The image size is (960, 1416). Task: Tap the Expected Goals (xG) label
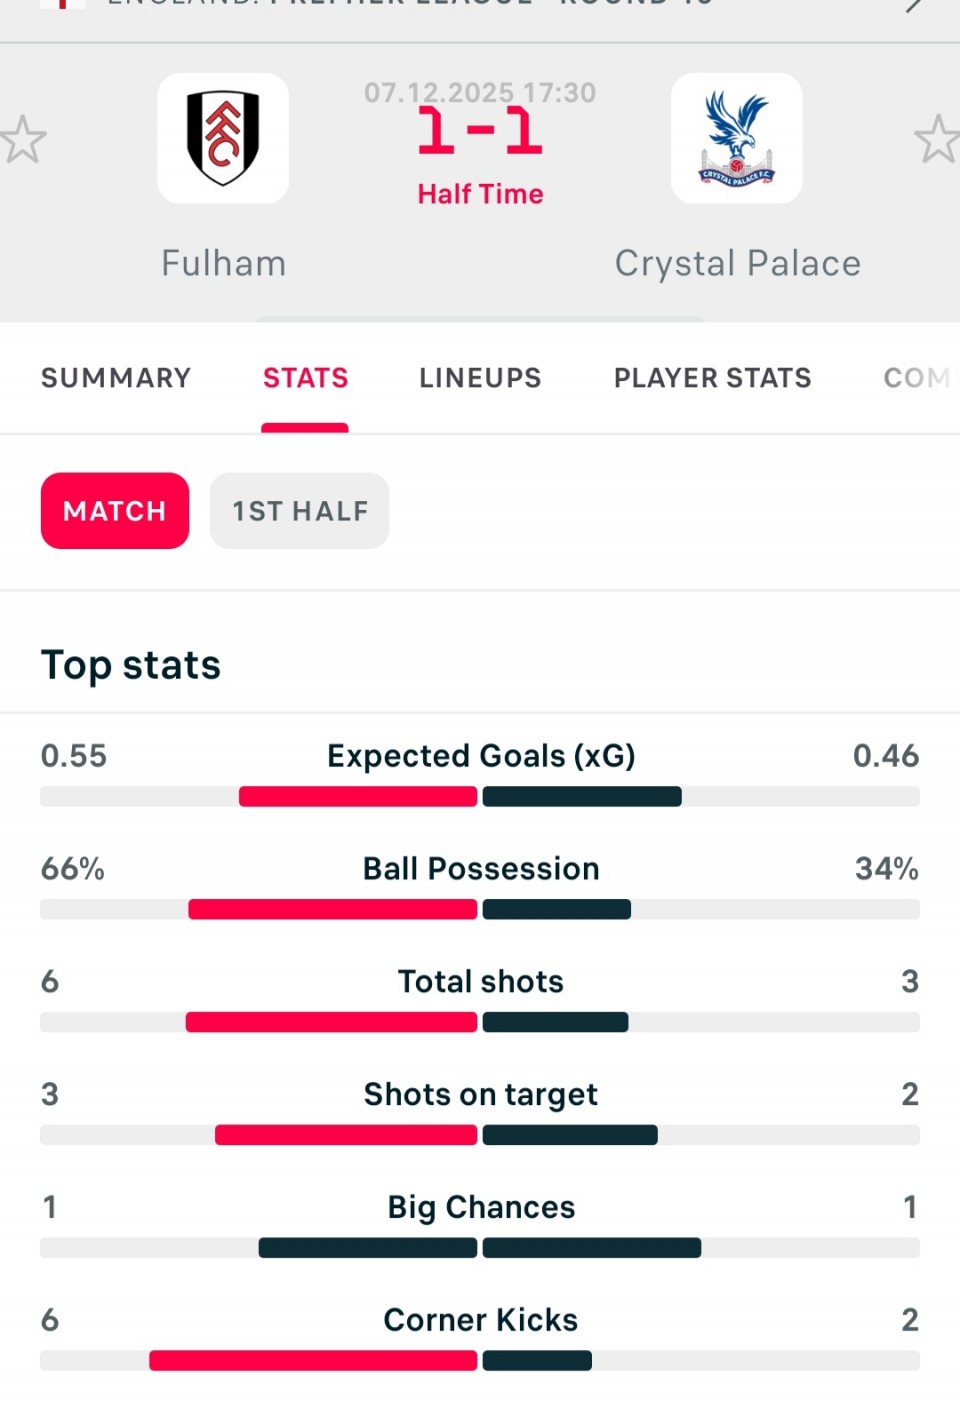[481, 756]
